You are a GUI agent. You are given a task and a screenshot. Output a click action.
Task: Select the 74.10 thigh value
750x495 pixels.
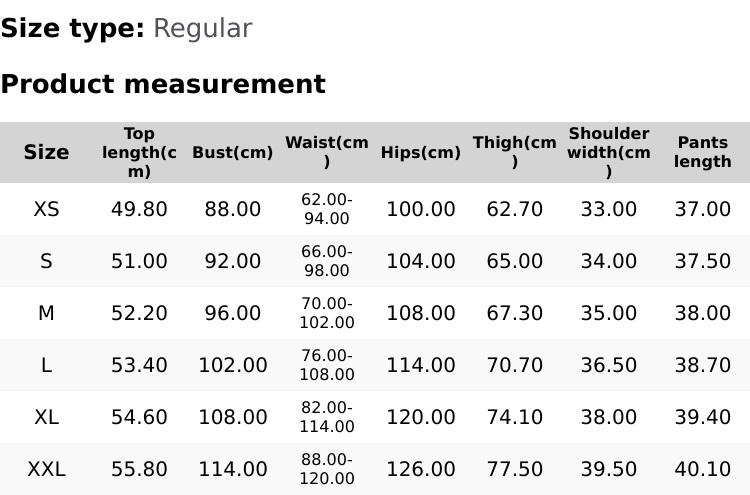pyautogui.click(x=515, y=417)
